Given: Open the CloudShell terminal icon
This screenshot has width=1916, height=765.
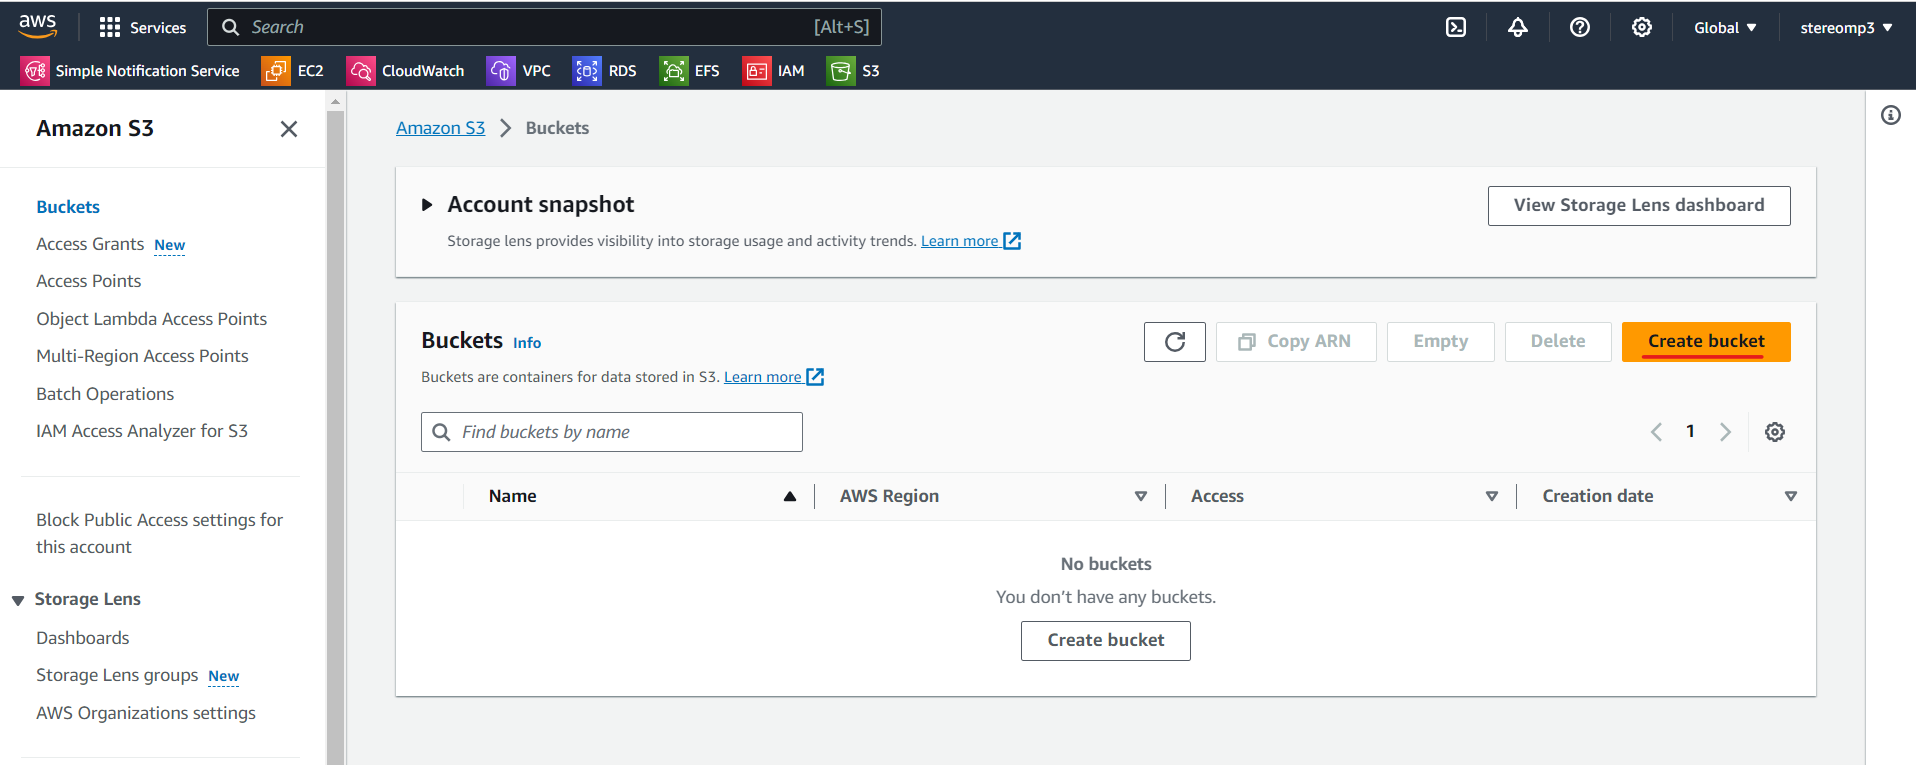Looking at the screenshot, I should [1456, 27].
